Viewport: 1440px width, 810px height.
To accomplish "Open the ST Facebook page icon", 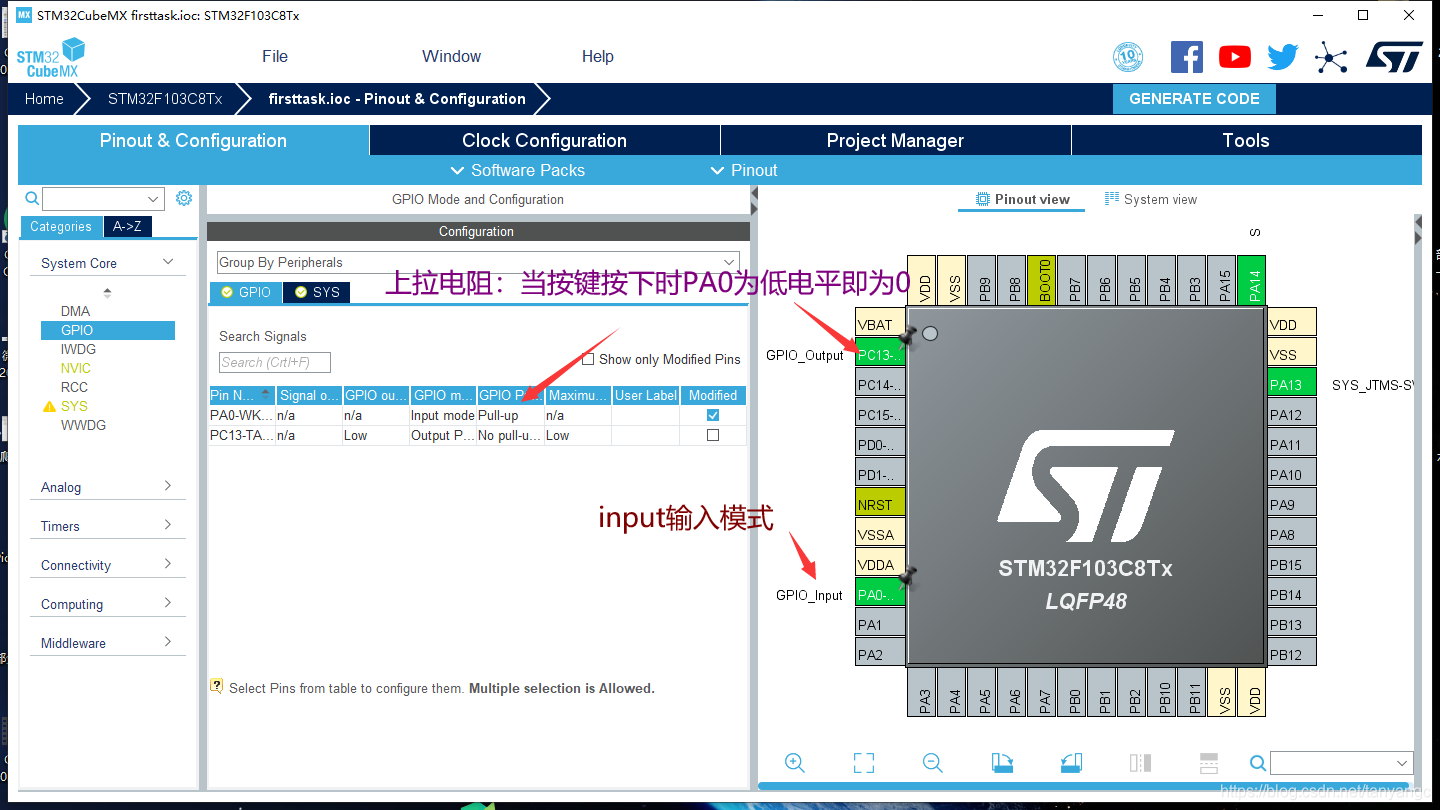I will coord(1187,57).
